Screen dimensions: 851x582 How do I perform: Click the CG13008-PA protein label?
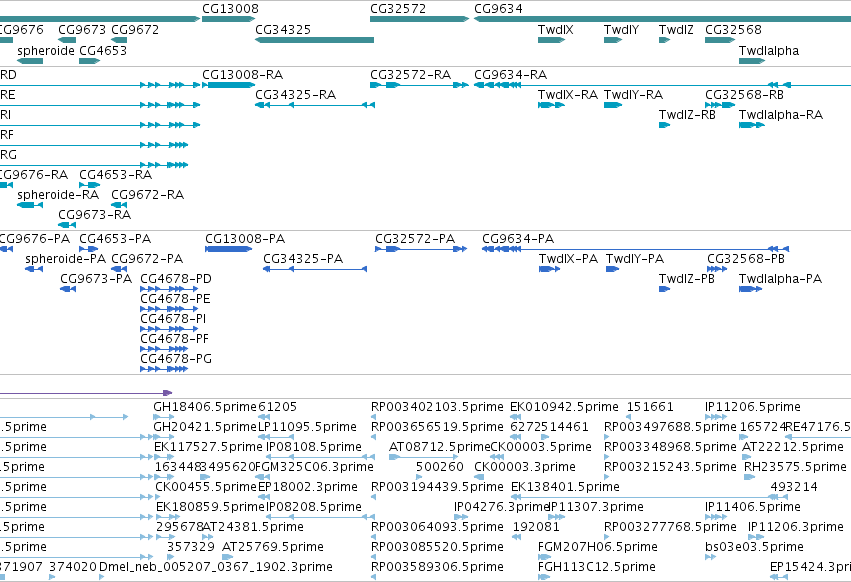point(245,238)
